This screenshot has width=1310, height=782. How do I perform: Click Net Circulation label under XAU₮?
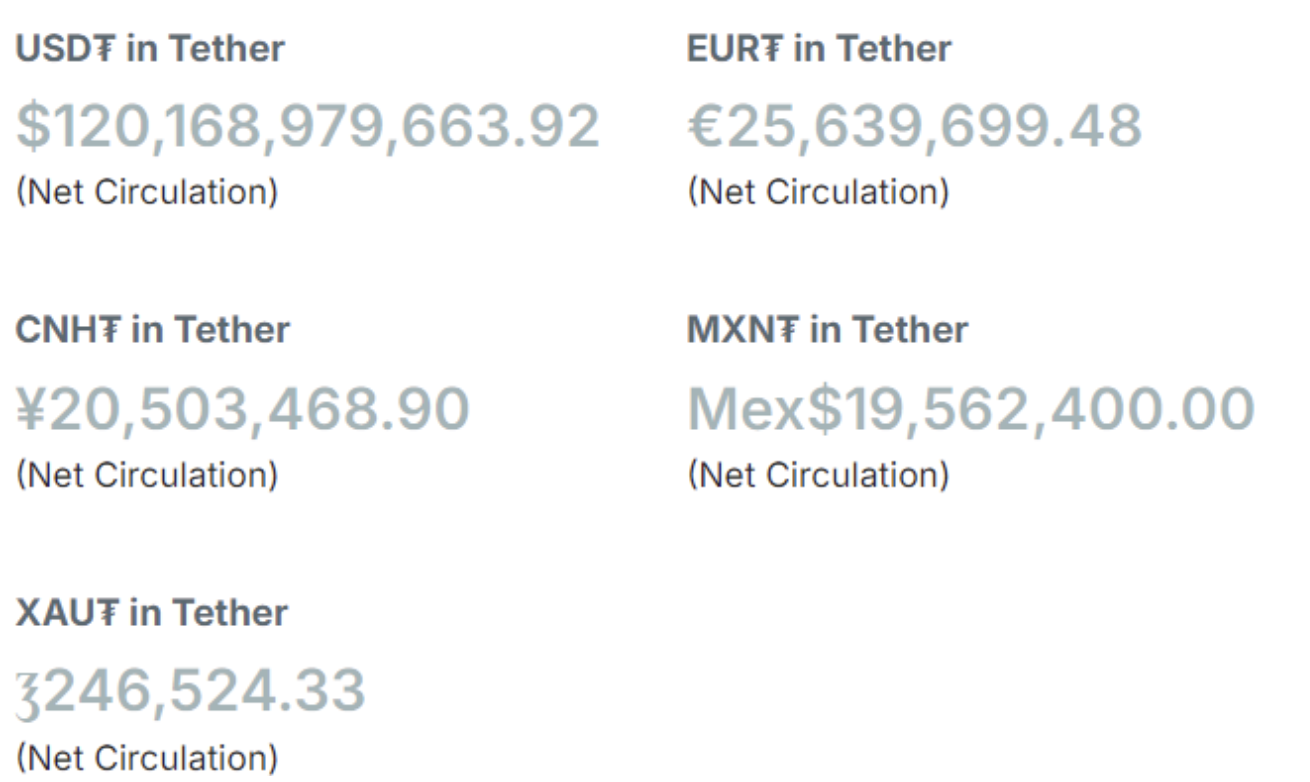146,757
